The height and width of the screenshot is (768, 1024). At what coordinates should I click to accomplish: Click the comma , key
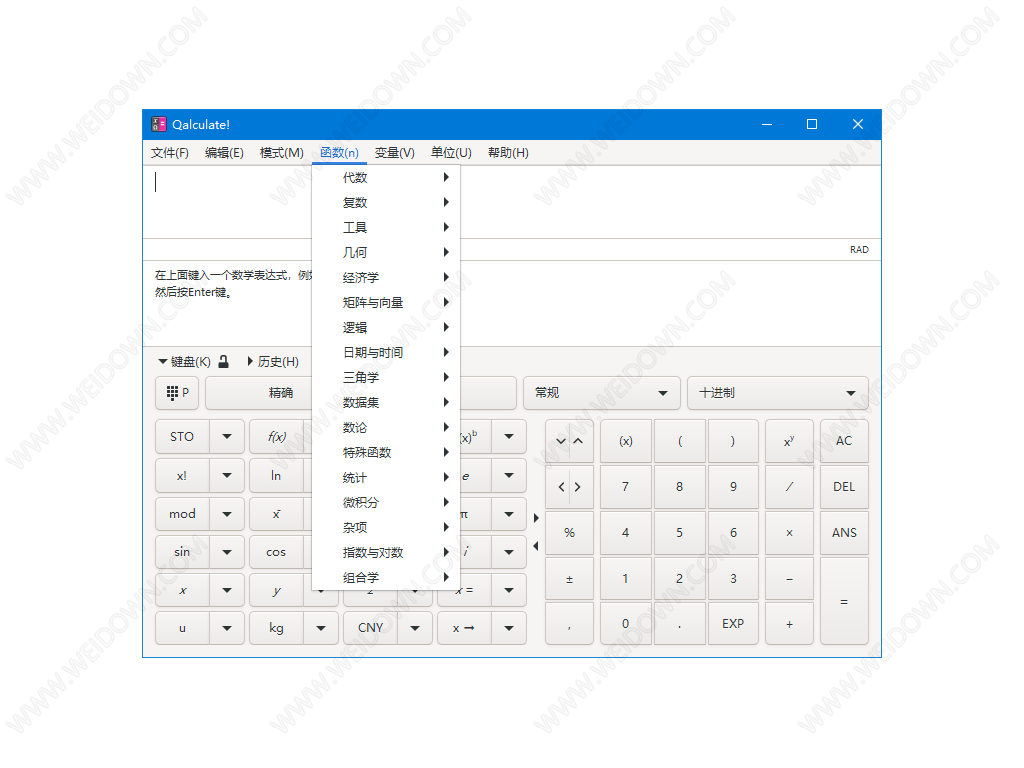pyautogui.click(x=569, y=624)
